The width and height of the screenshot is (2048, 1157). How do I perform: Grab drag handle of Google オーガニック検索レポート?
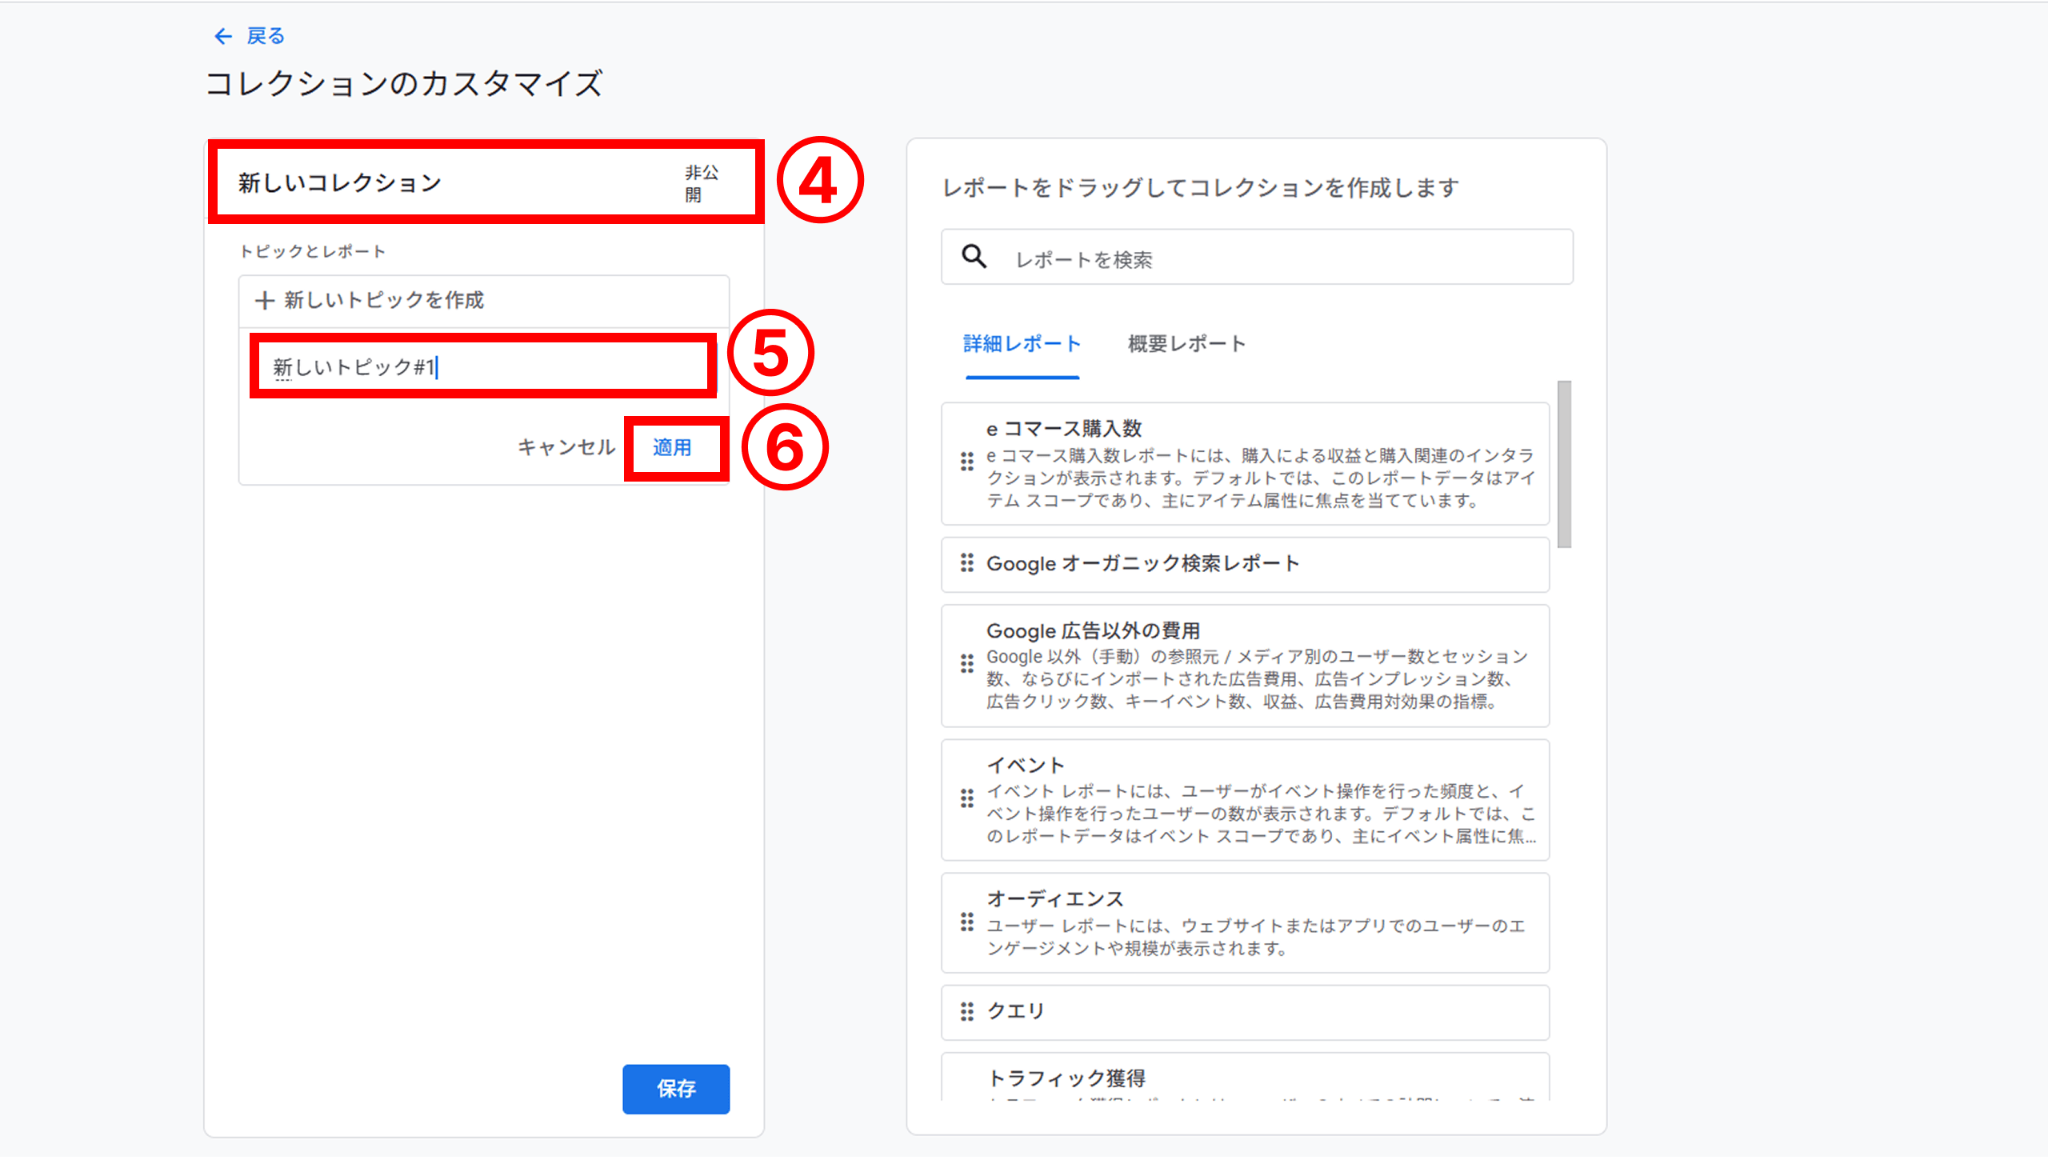click(x=967, y=563)
